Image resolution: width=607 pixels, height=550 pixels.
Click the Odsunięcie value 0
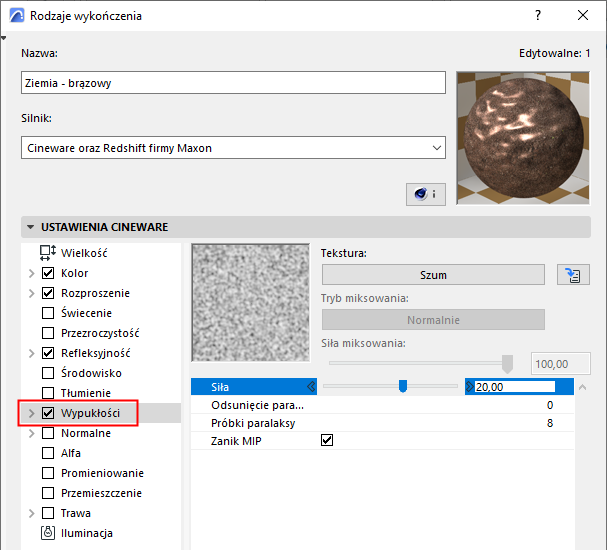tap(550, 405)
